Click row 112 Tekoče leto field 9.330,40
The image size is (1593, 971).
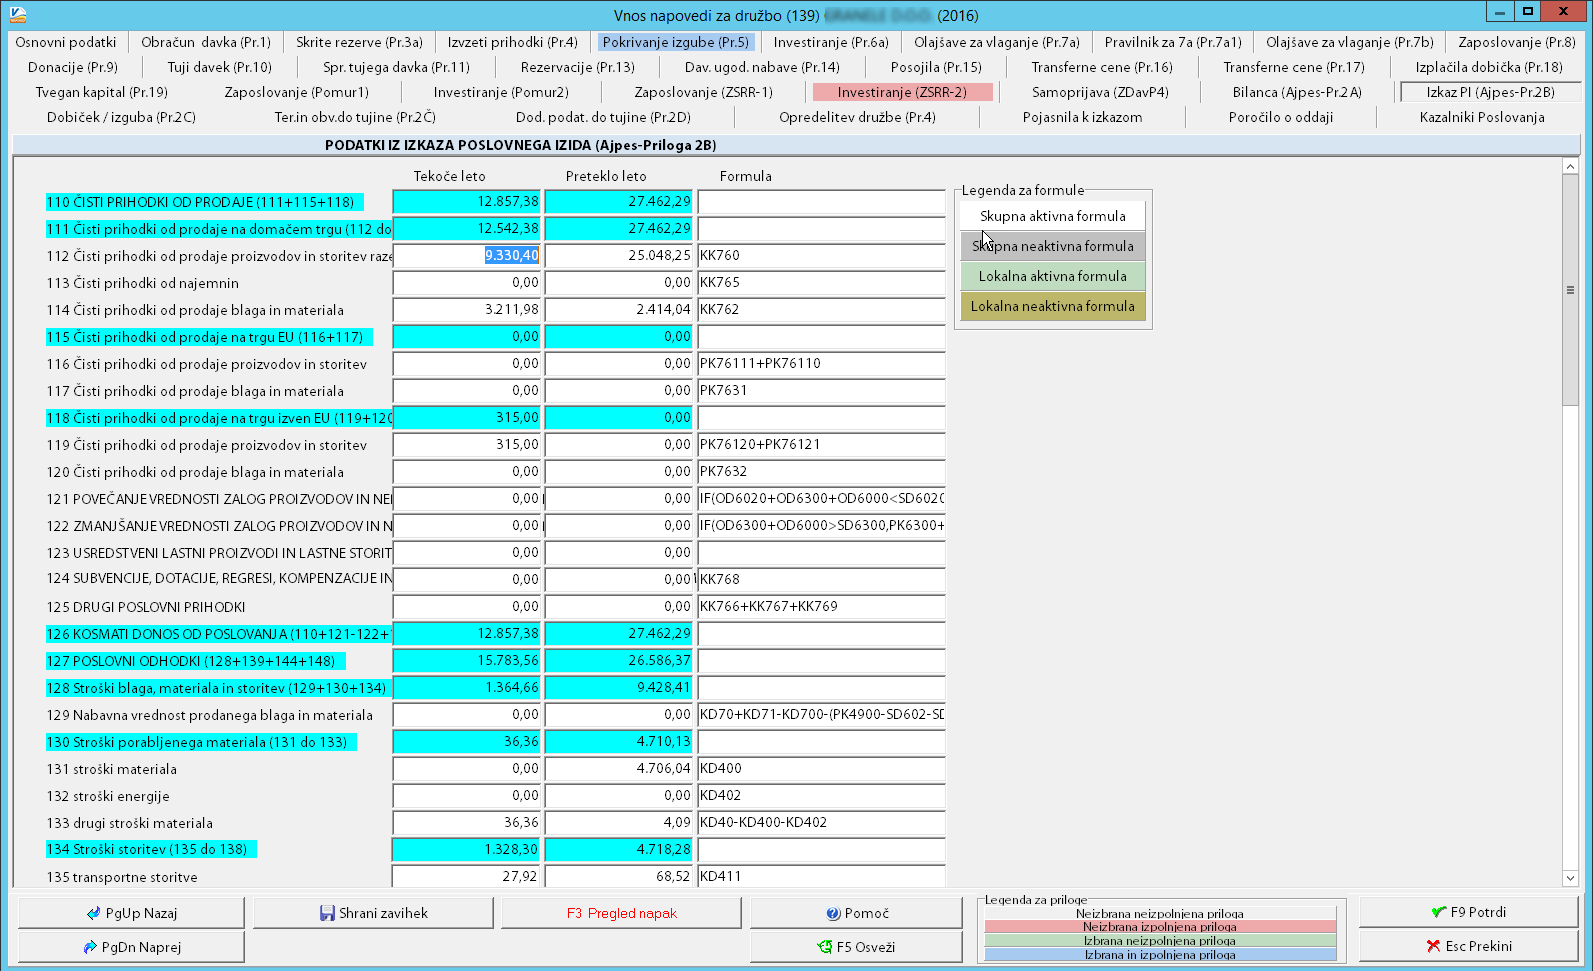(x=467, y=256)
